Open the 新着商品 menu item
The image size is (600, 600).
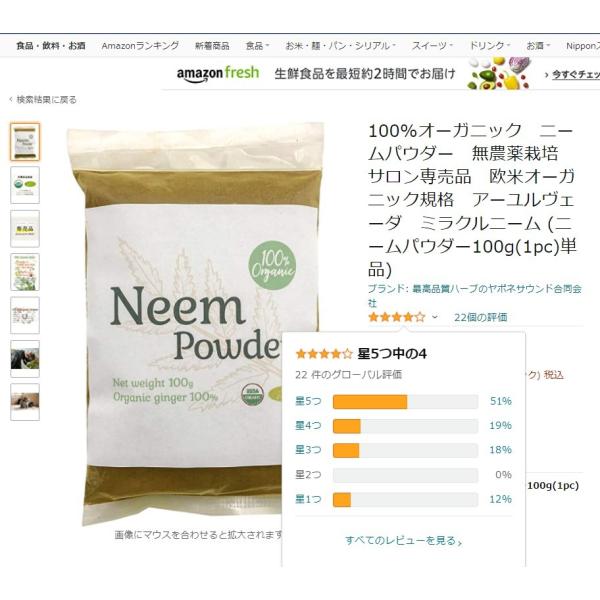click(x=212, y=46)
